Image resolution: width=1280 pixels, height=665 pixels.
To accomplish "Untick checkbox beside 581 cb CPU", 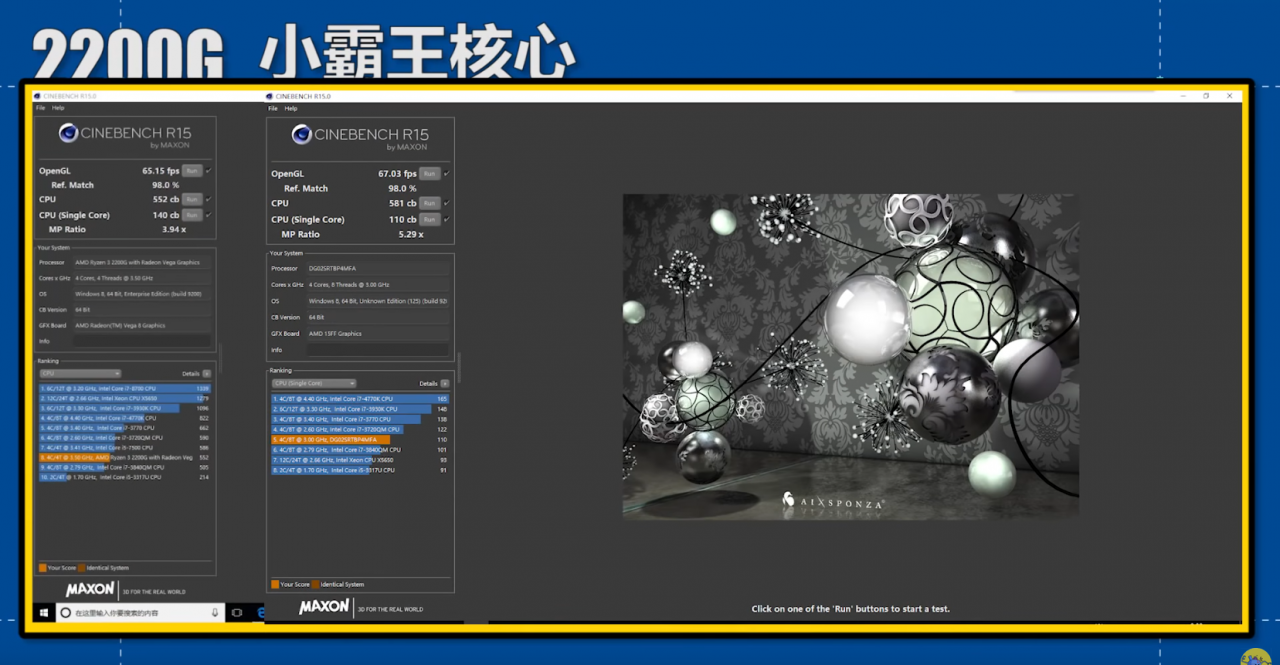I will [446, 204].
